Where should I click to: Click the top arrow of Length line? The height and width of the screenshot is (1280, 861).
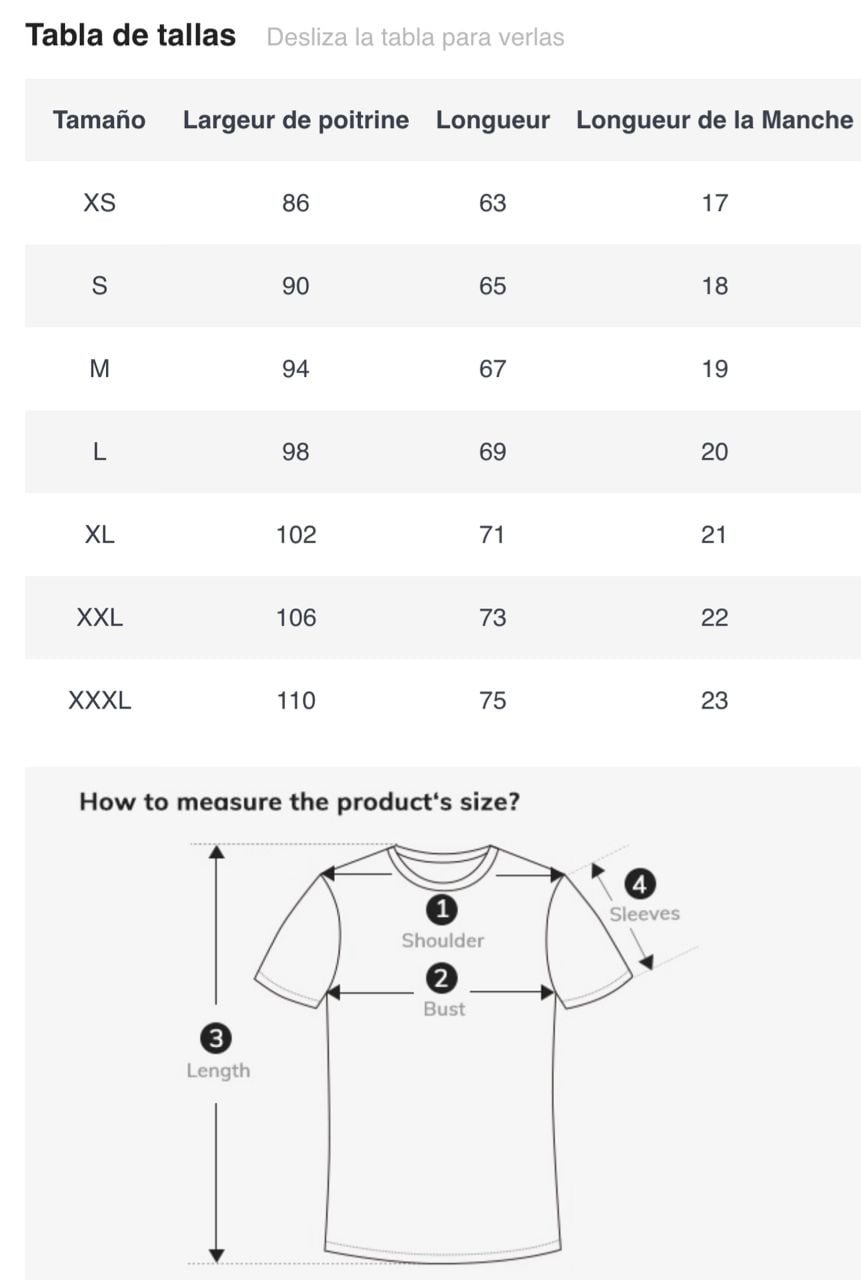point(216,852)
